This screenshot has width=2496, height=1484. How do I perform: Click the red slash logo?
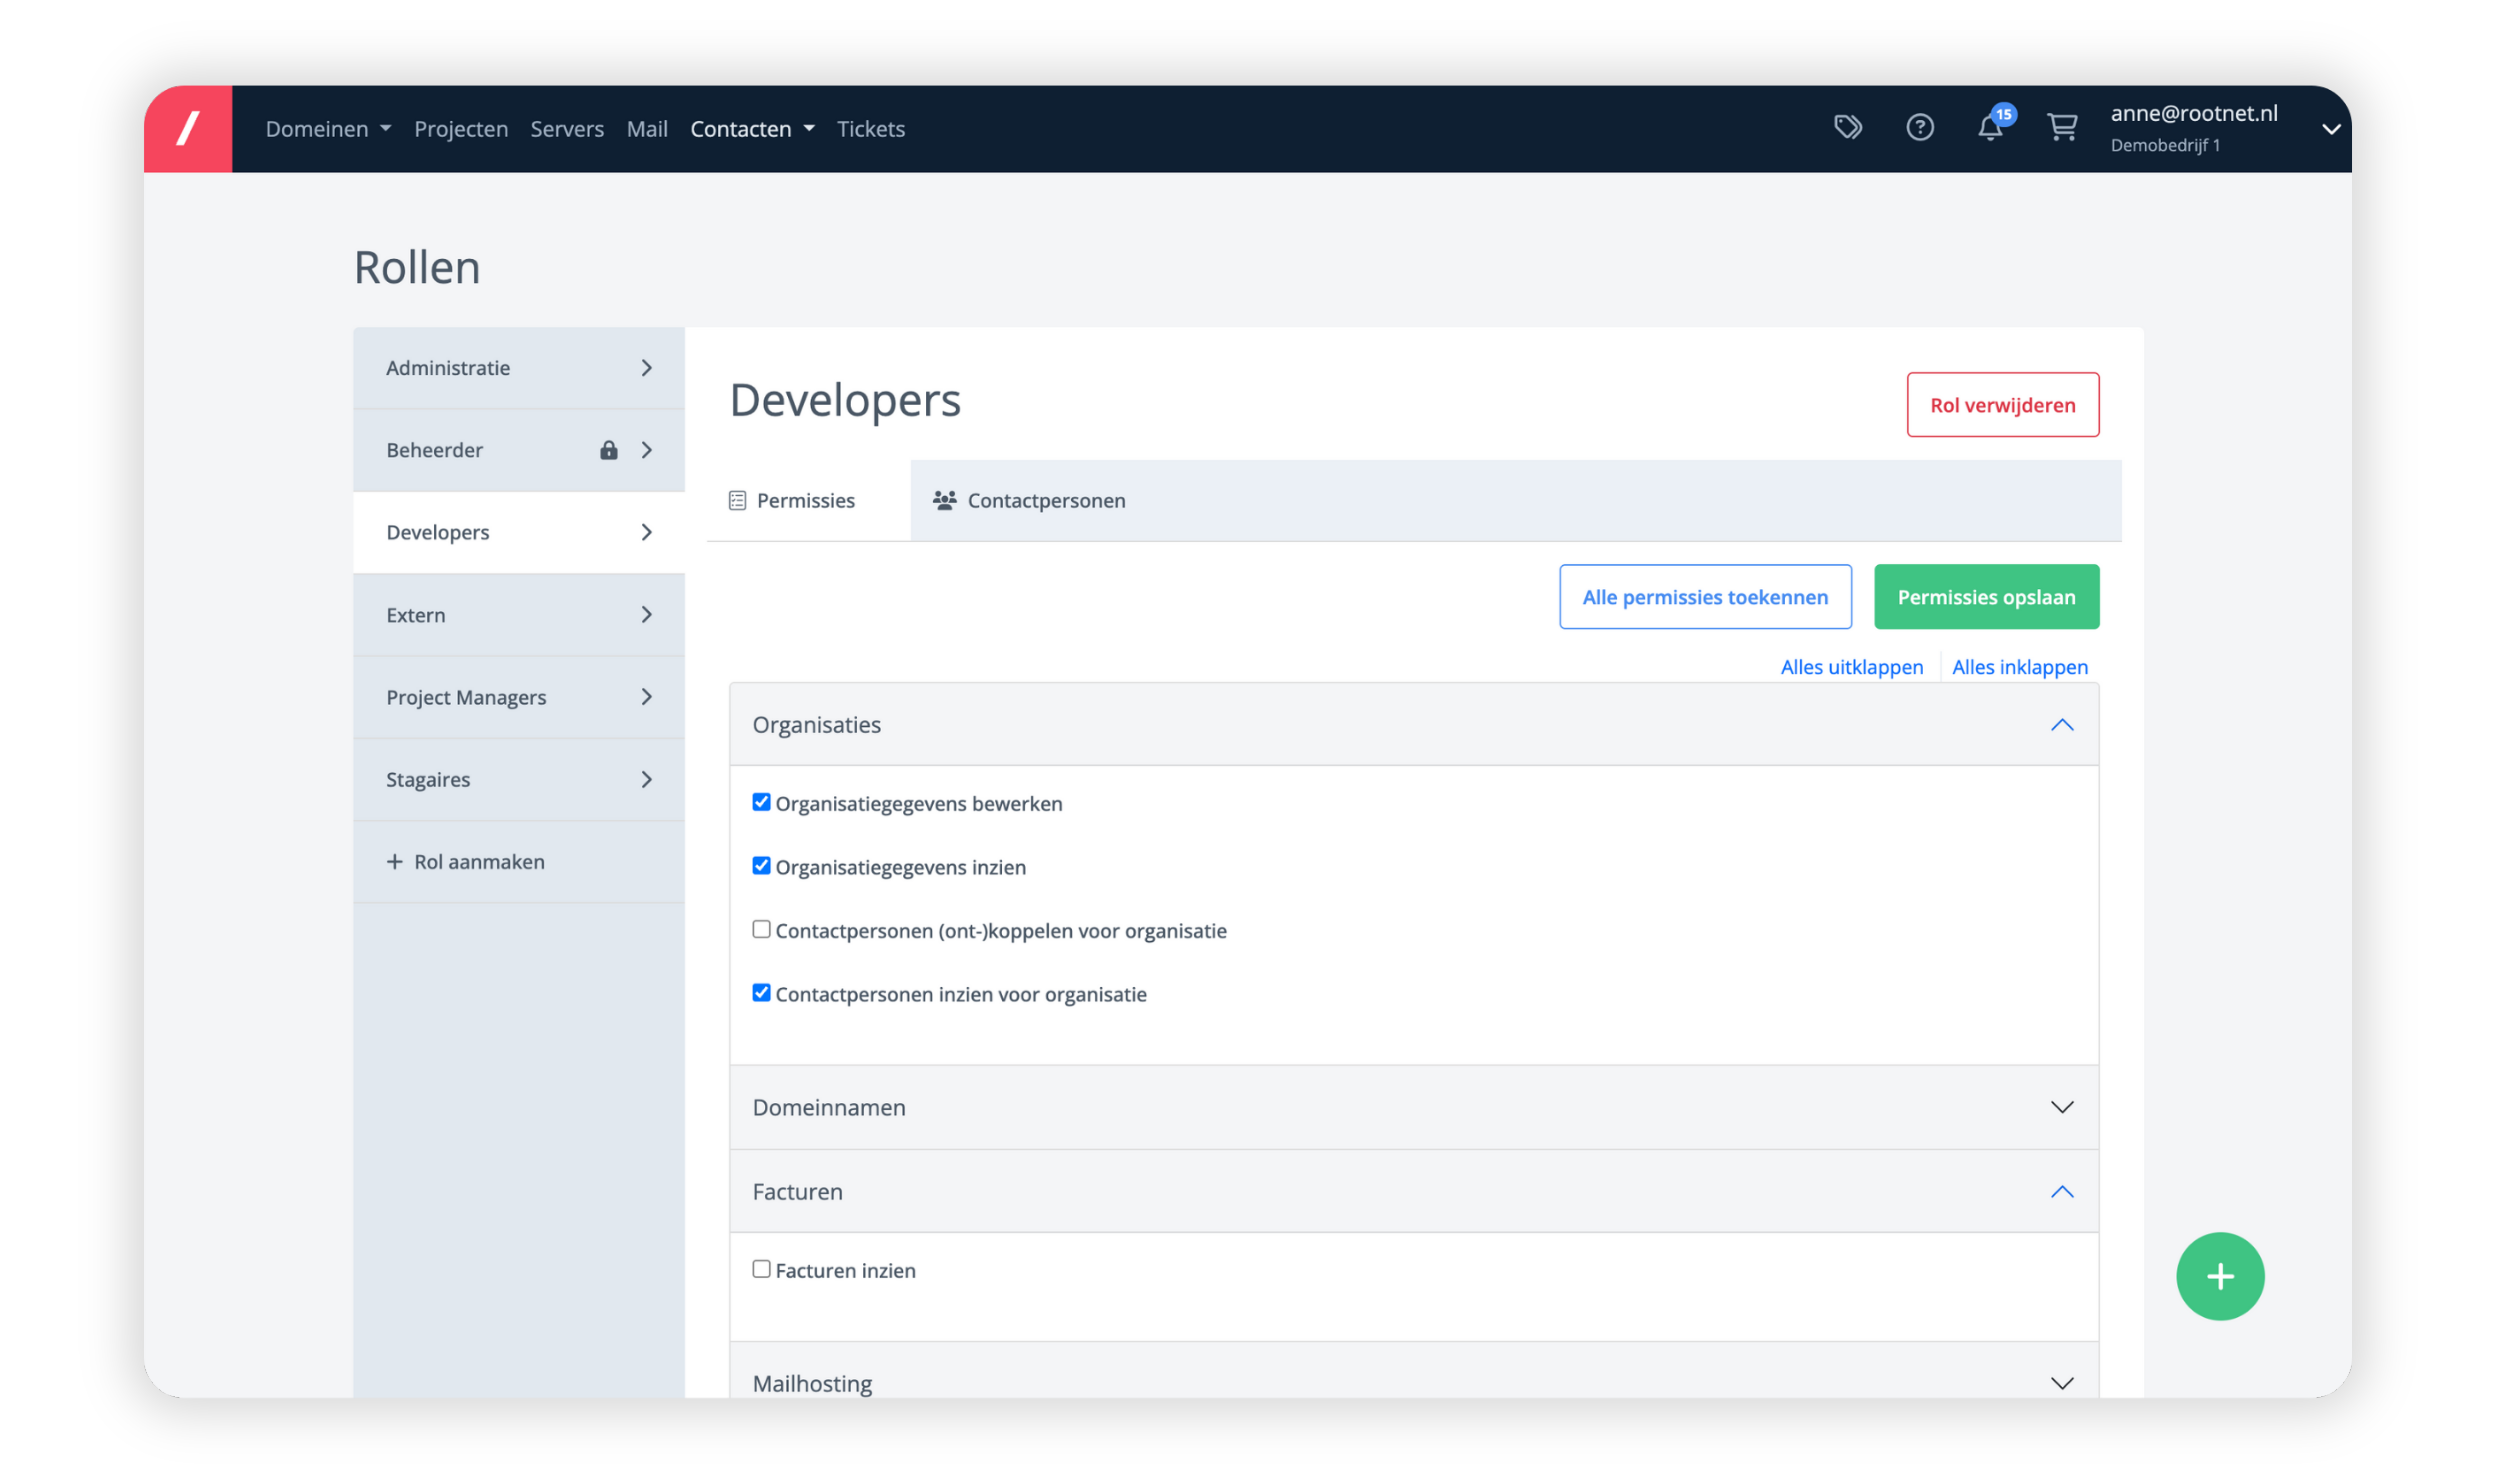pyautogui.click(x=188, y=128)
